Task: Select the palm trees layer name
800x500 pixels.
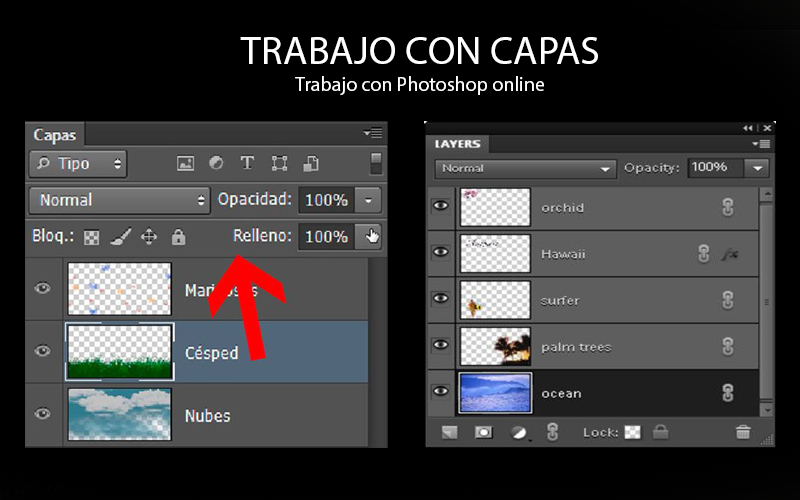Action: [x=575, y=347]
